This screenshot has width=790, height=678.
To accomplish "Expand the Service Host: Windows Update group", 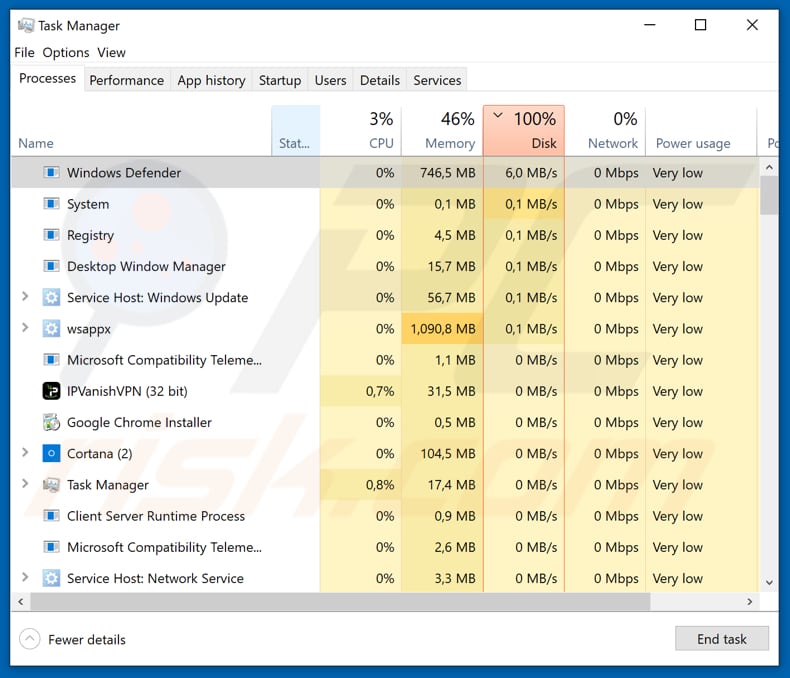I will (x=25, y=298).
